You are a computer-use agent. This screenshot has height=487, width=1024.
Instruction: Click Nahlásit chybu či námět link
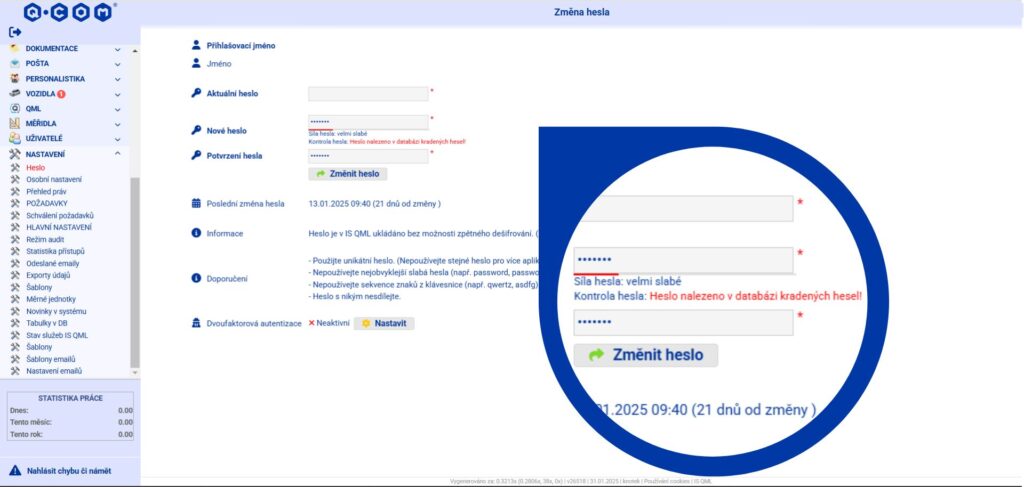69,469
